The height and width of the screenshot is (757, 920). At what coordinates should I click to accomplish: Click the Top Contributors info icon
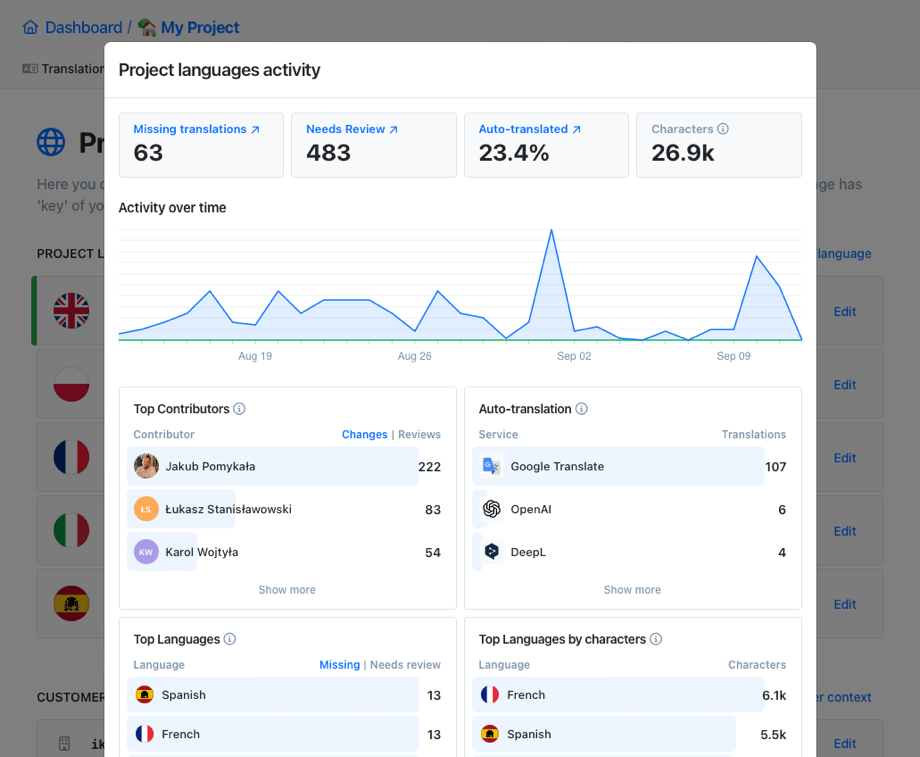[x=239, y=408]
